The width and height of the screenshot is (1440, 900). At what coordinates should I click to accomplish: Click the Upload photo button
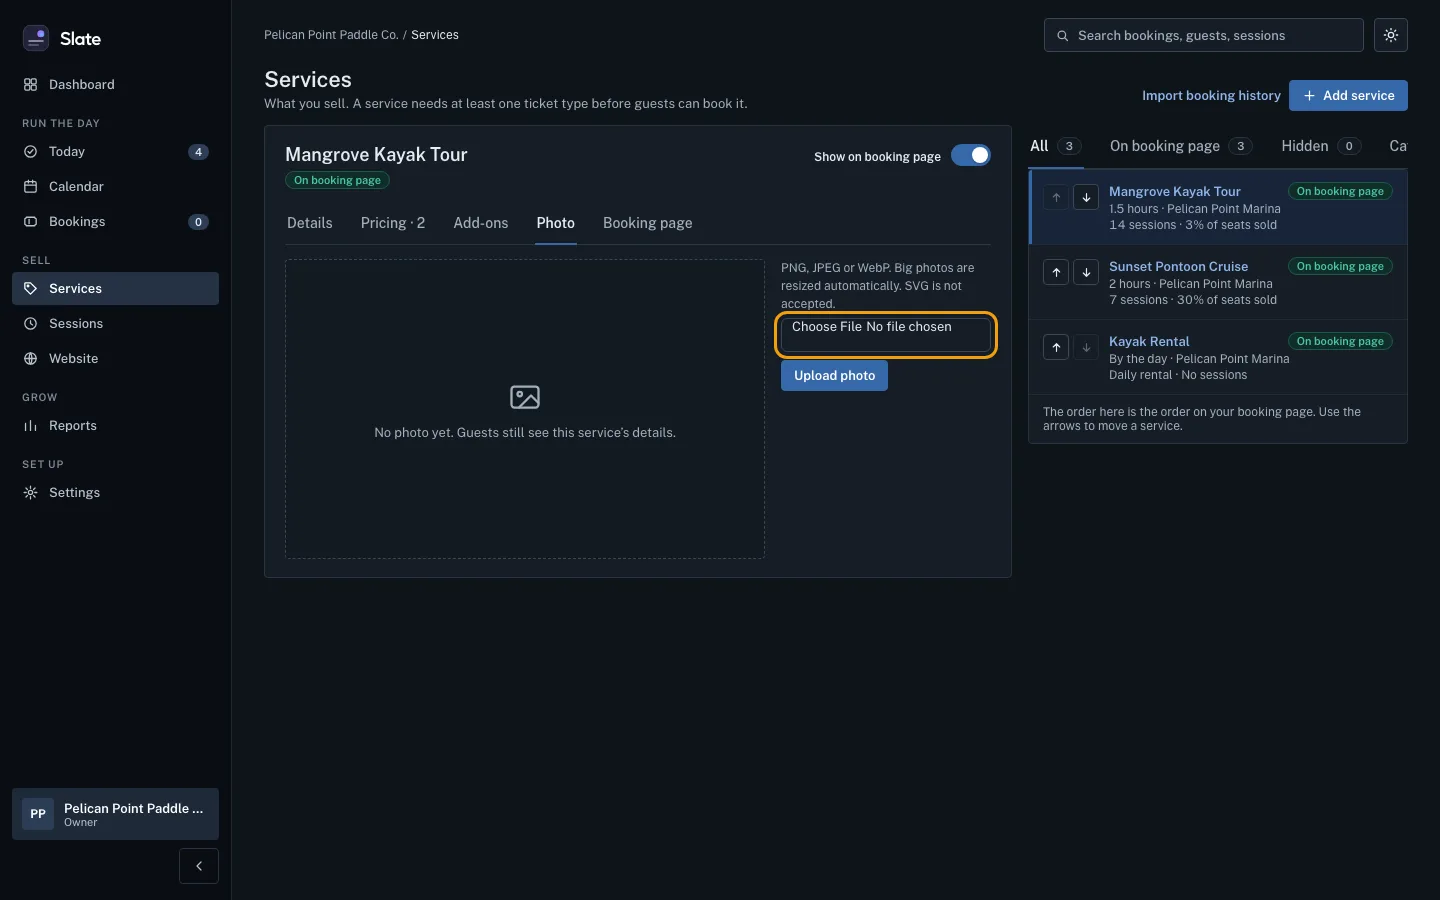pos(834,376)
